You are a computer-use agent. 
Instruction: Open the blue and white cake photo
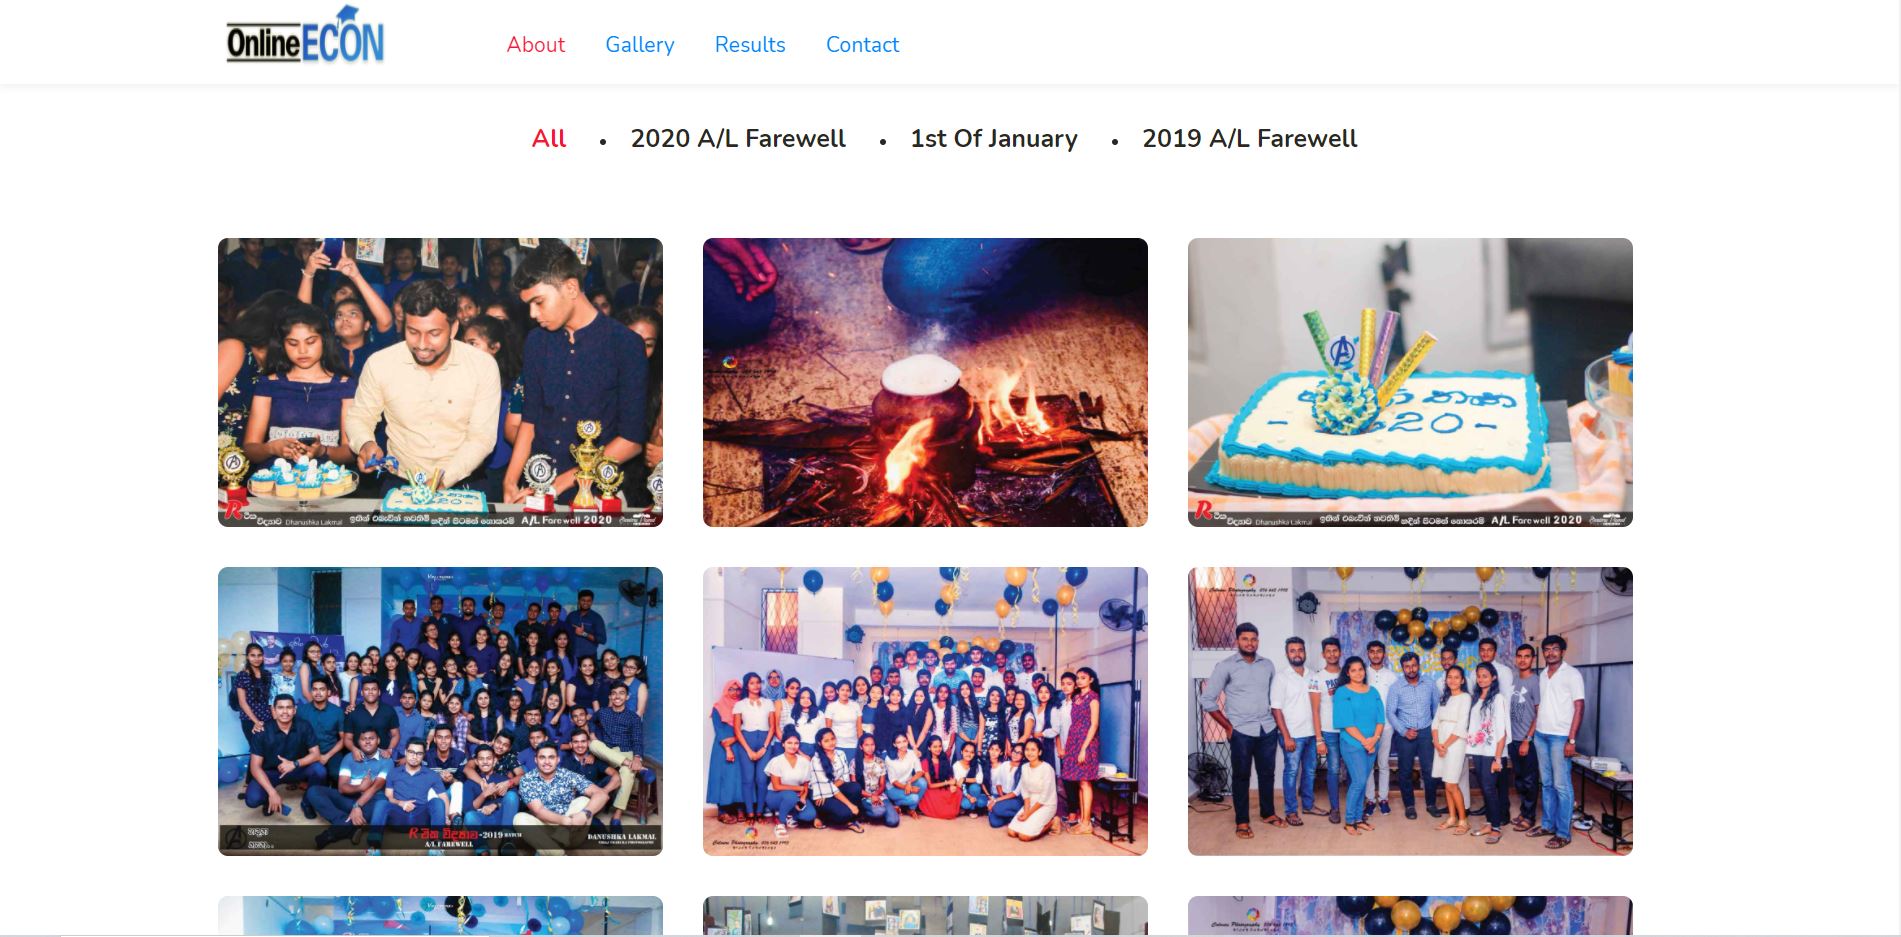point(1410,382)
